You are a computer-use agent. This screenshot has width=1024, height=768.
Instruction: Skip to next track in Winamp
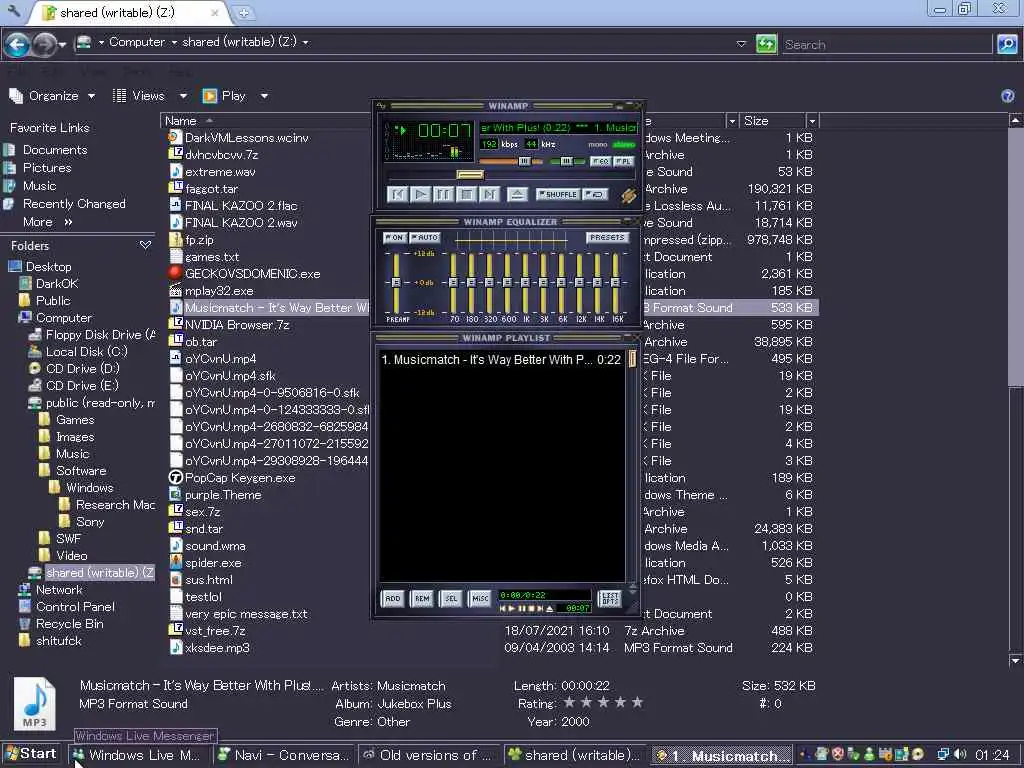coord(489,194)
